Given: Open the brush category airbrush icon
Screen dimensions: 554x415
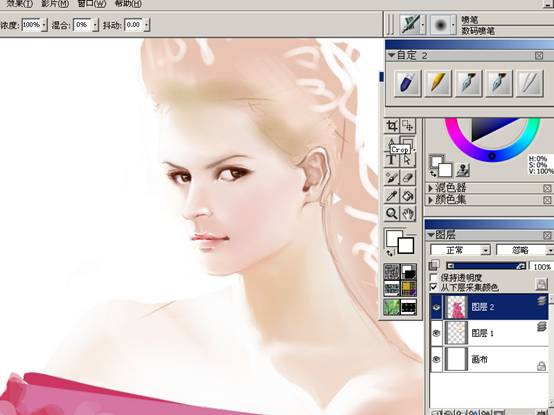Looking at the screenshot, I should coord(410,24).
